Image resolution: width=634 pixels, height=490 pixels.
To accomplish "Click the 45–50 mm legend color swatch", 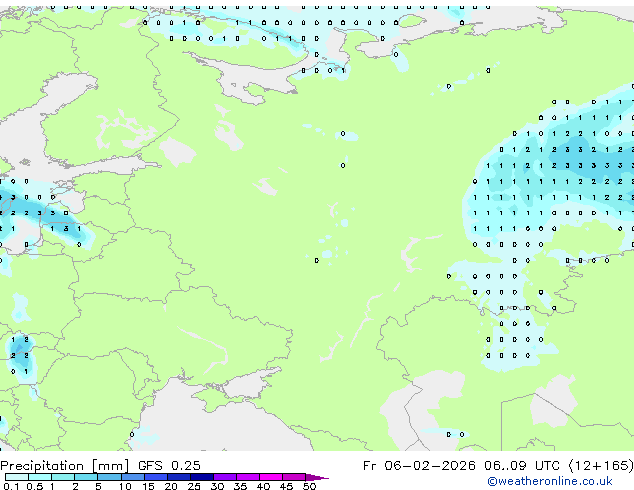I will (x=294, y=477).
